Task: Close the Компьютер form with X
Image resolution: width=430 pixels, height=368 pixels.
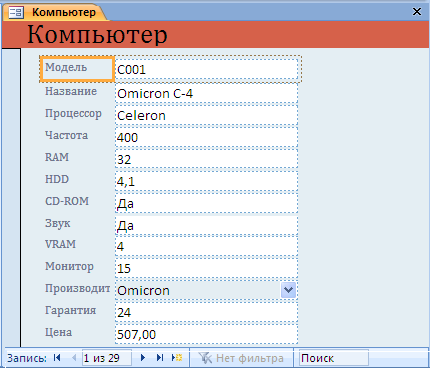Action: point(417,12)
